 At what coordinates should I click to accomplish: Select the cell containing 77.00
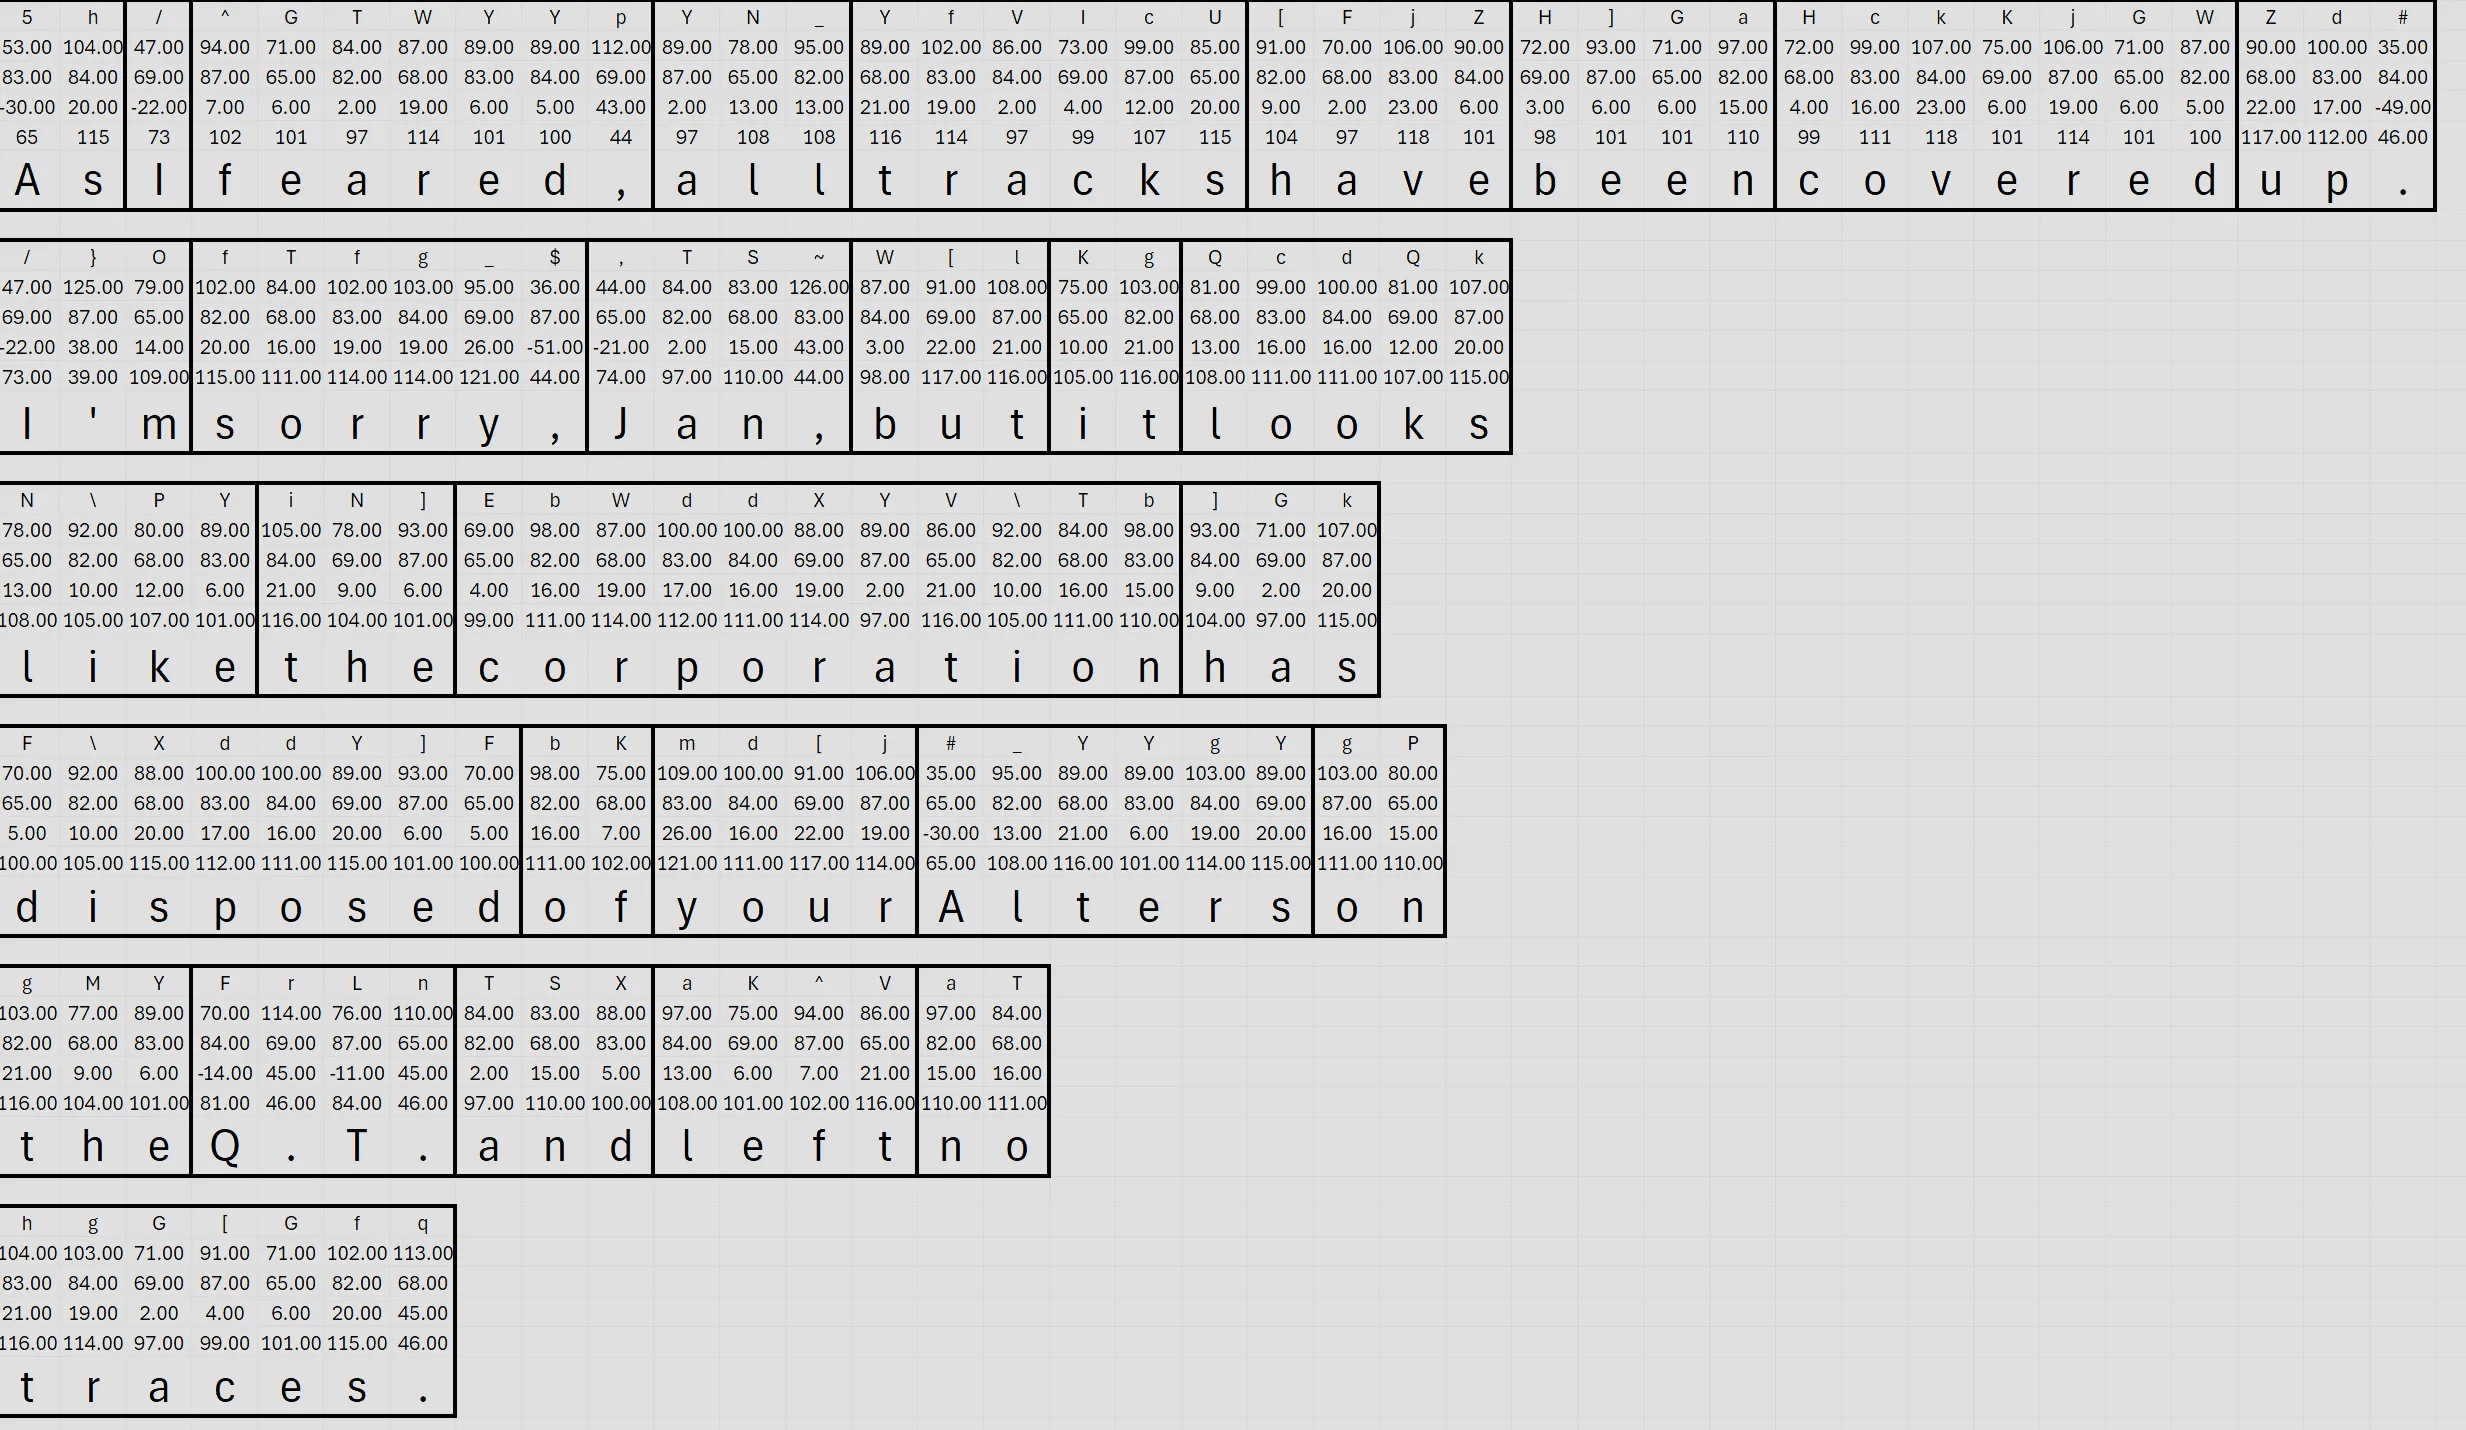point(93,1013)
